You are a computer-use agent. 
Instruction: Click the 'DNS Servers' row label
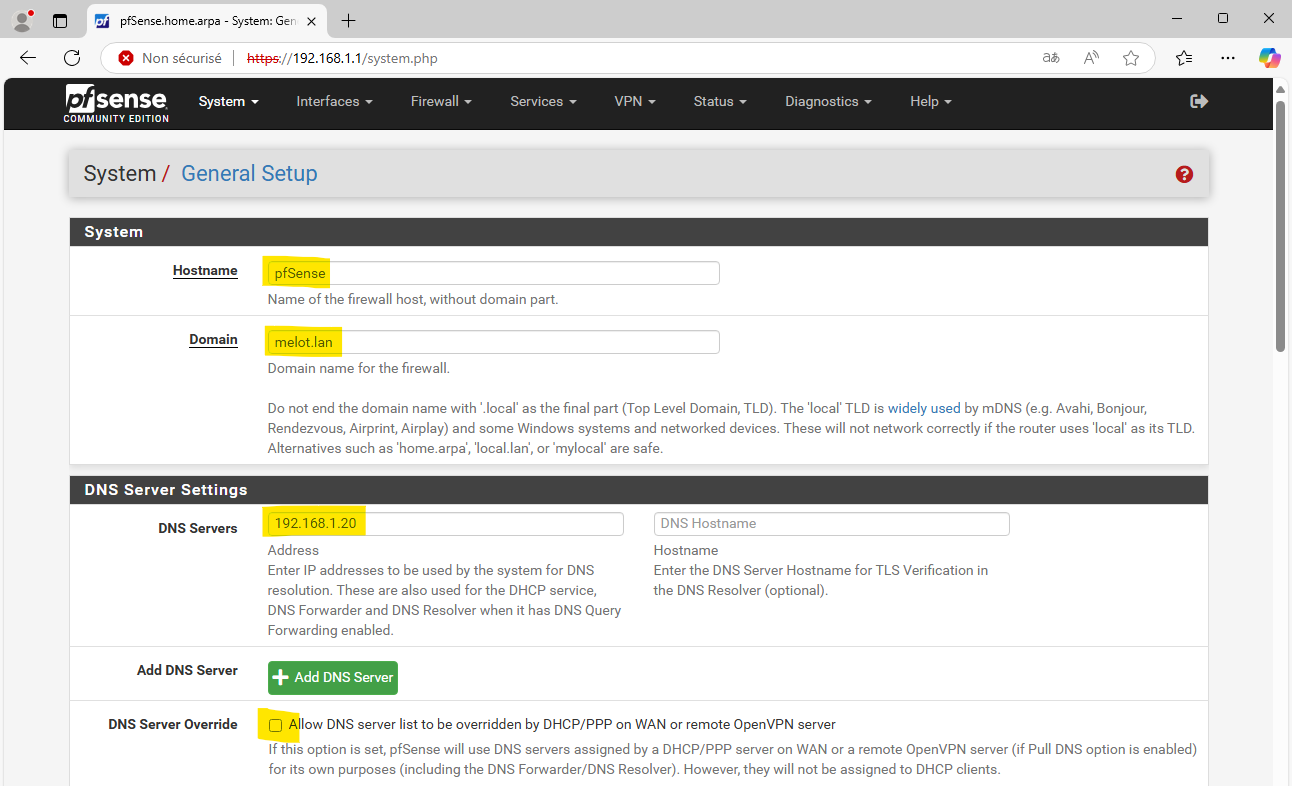198,528
